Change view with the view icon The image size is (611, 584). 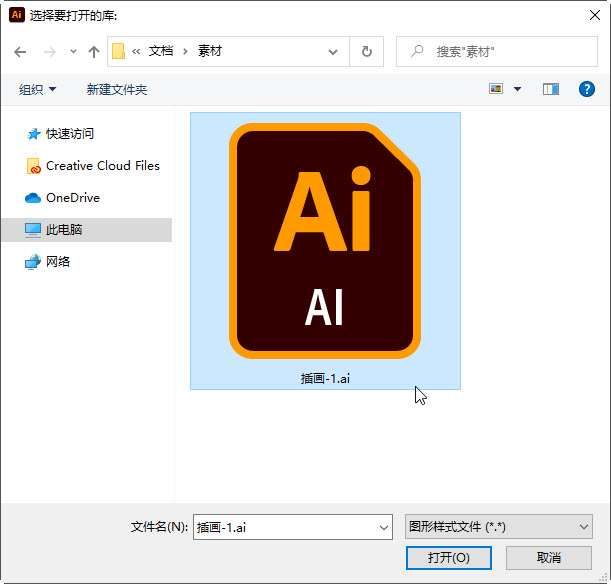(x=496, y=89)
